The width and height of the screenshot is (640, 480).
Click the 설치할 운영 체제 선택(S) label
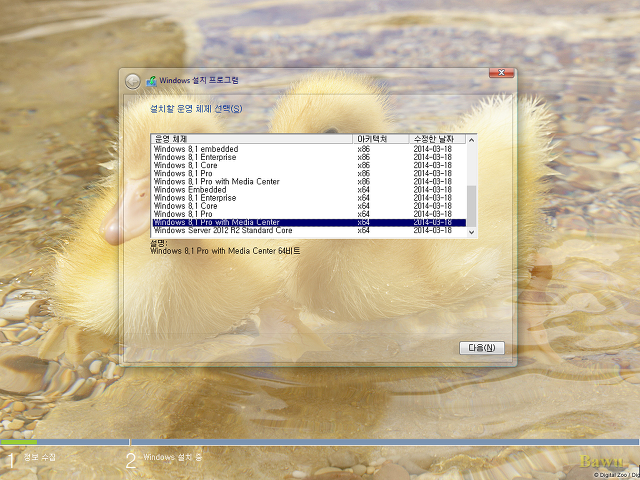coord(196,109)
